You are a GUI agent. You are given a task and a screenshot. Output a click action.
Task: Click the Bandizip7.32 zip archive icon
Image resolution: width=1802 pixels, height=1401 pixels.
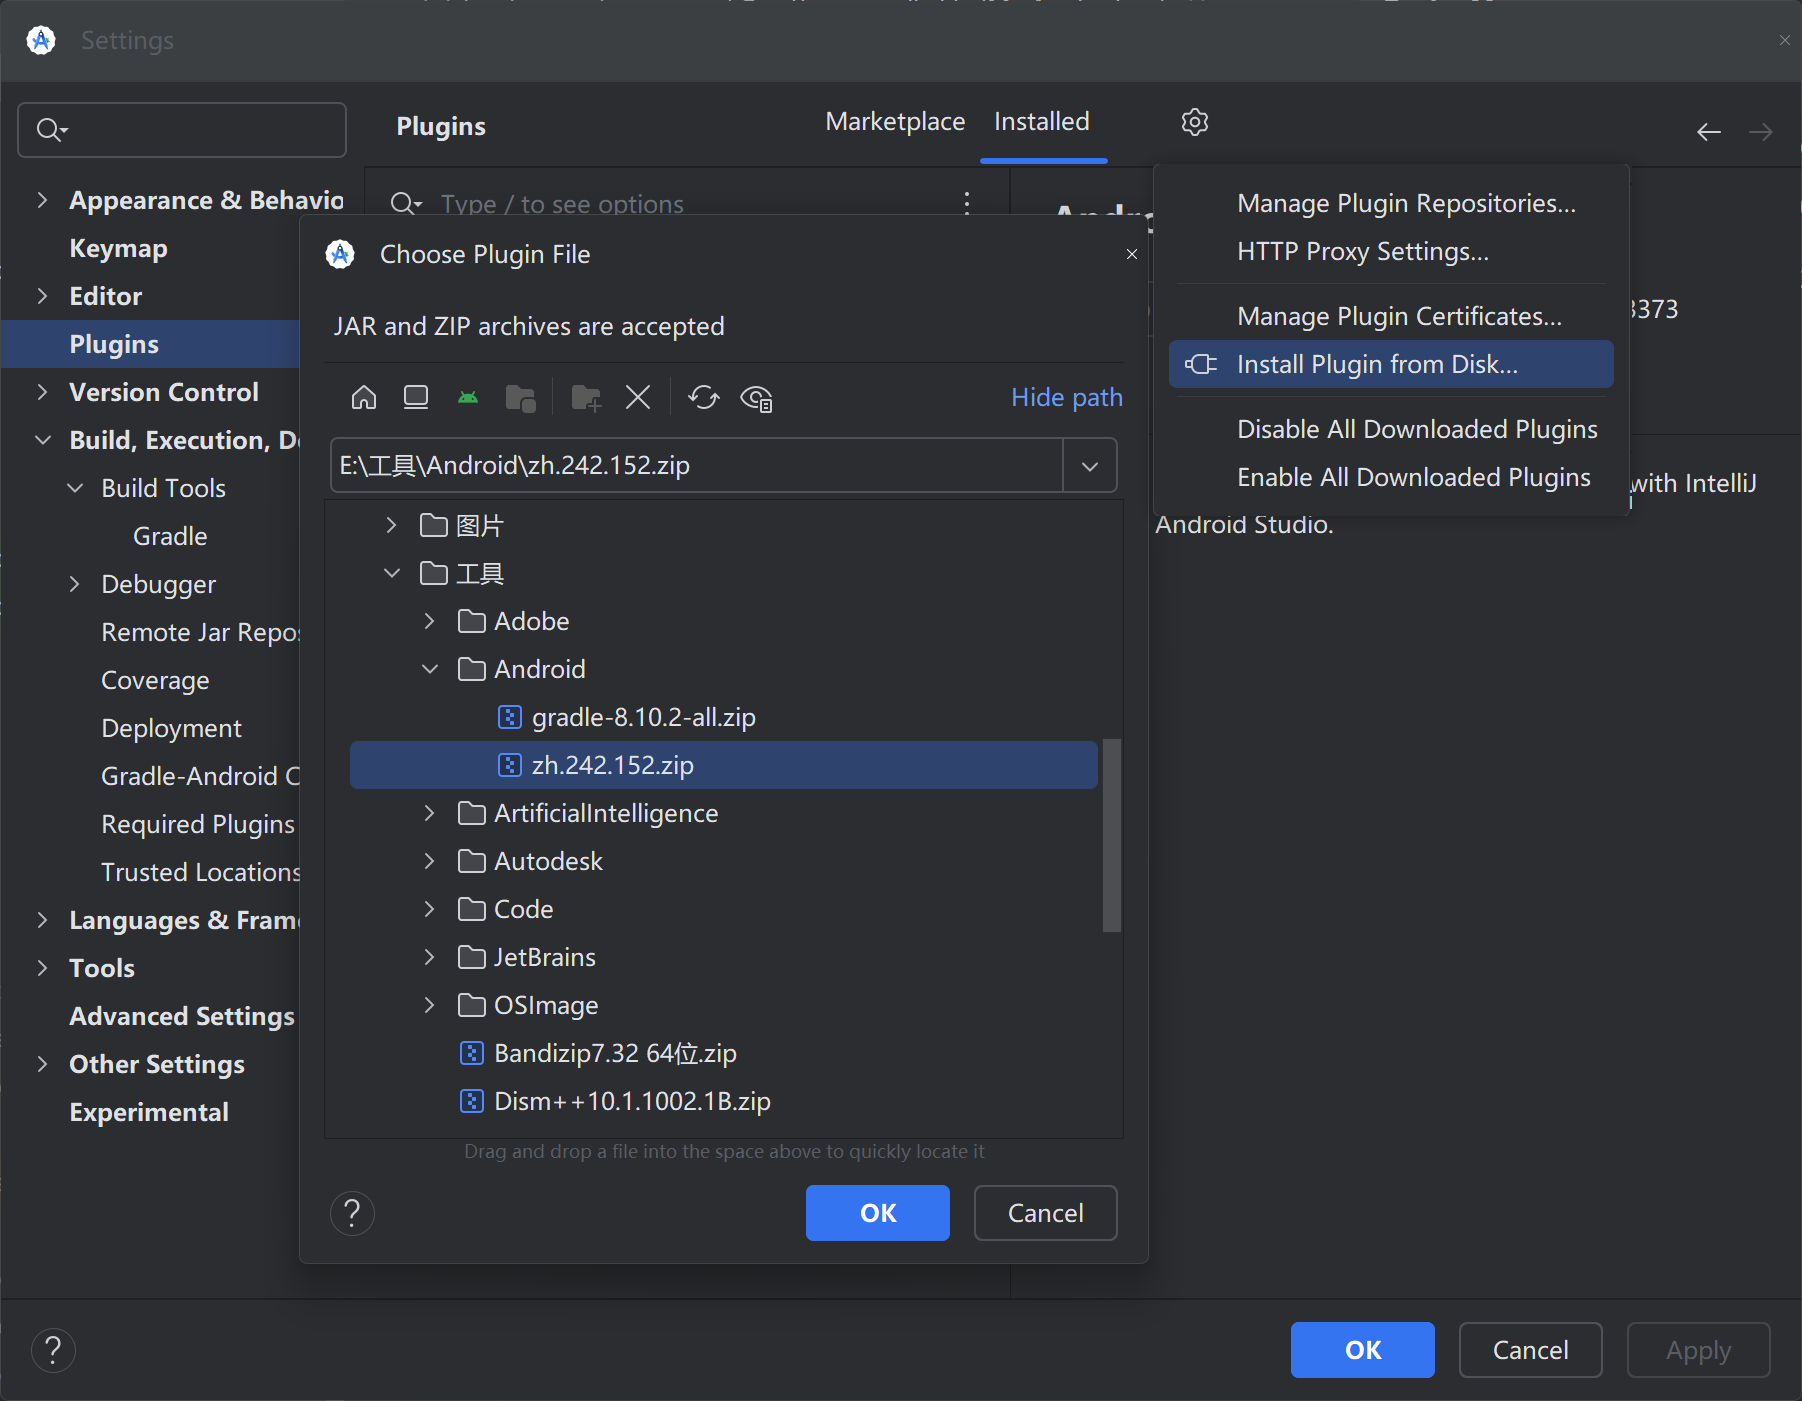472,1053
